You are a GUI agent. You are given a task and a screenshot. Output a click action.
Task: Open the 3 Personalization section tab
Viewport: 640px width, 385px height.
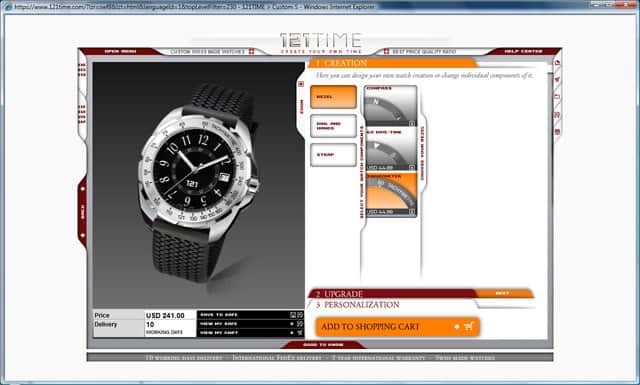[x=392, y=305]
